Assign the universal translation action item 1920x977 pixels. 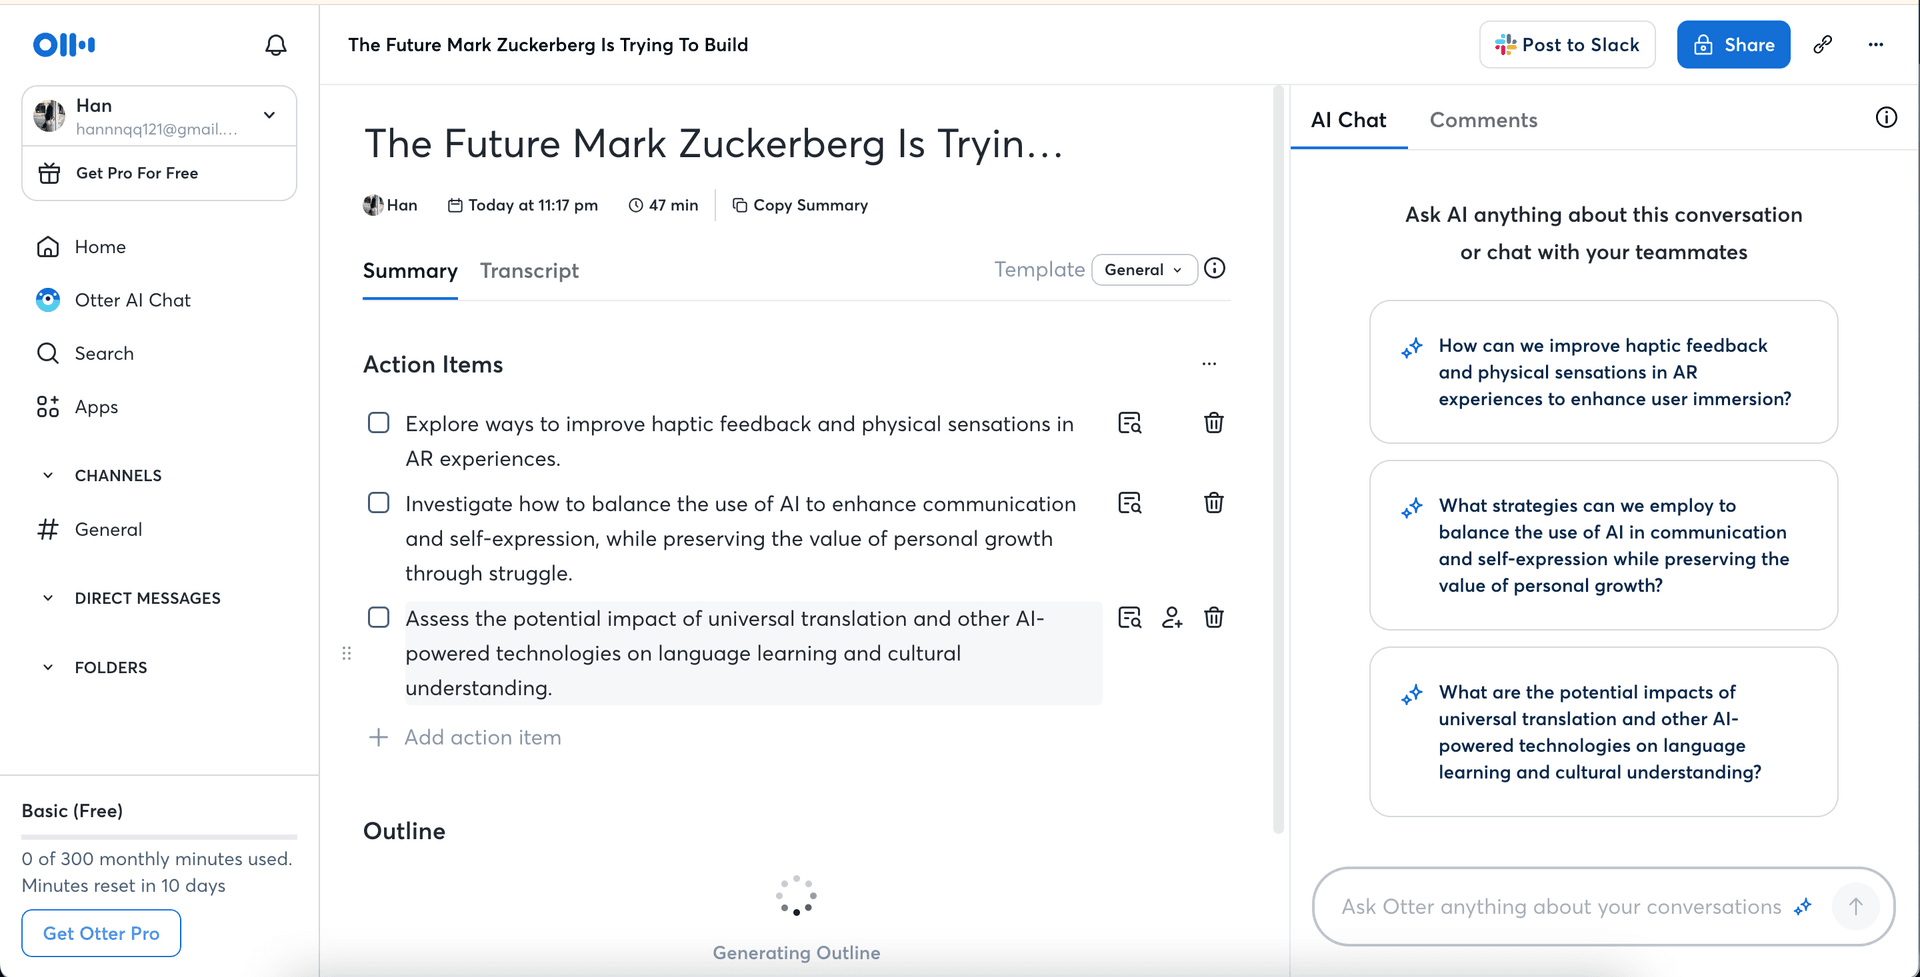[x=1171, y=618]
